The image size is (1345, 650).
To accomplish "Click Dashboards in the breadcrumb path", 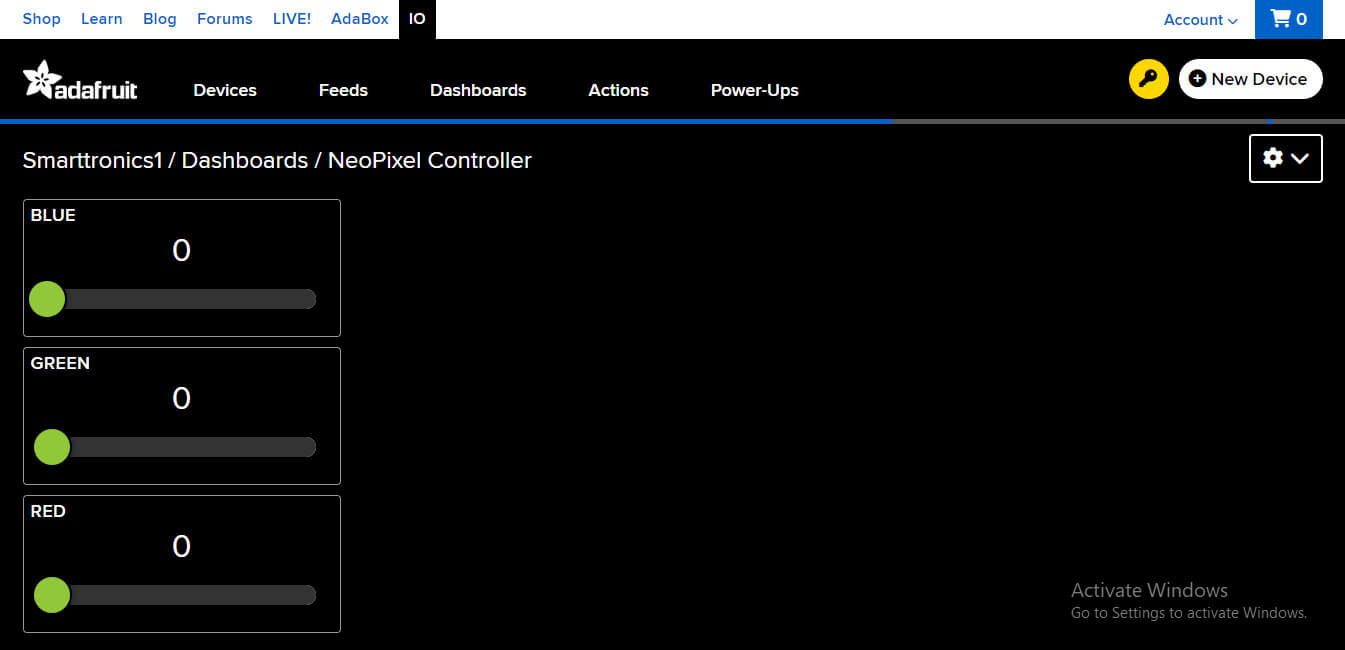I will 244,160.
